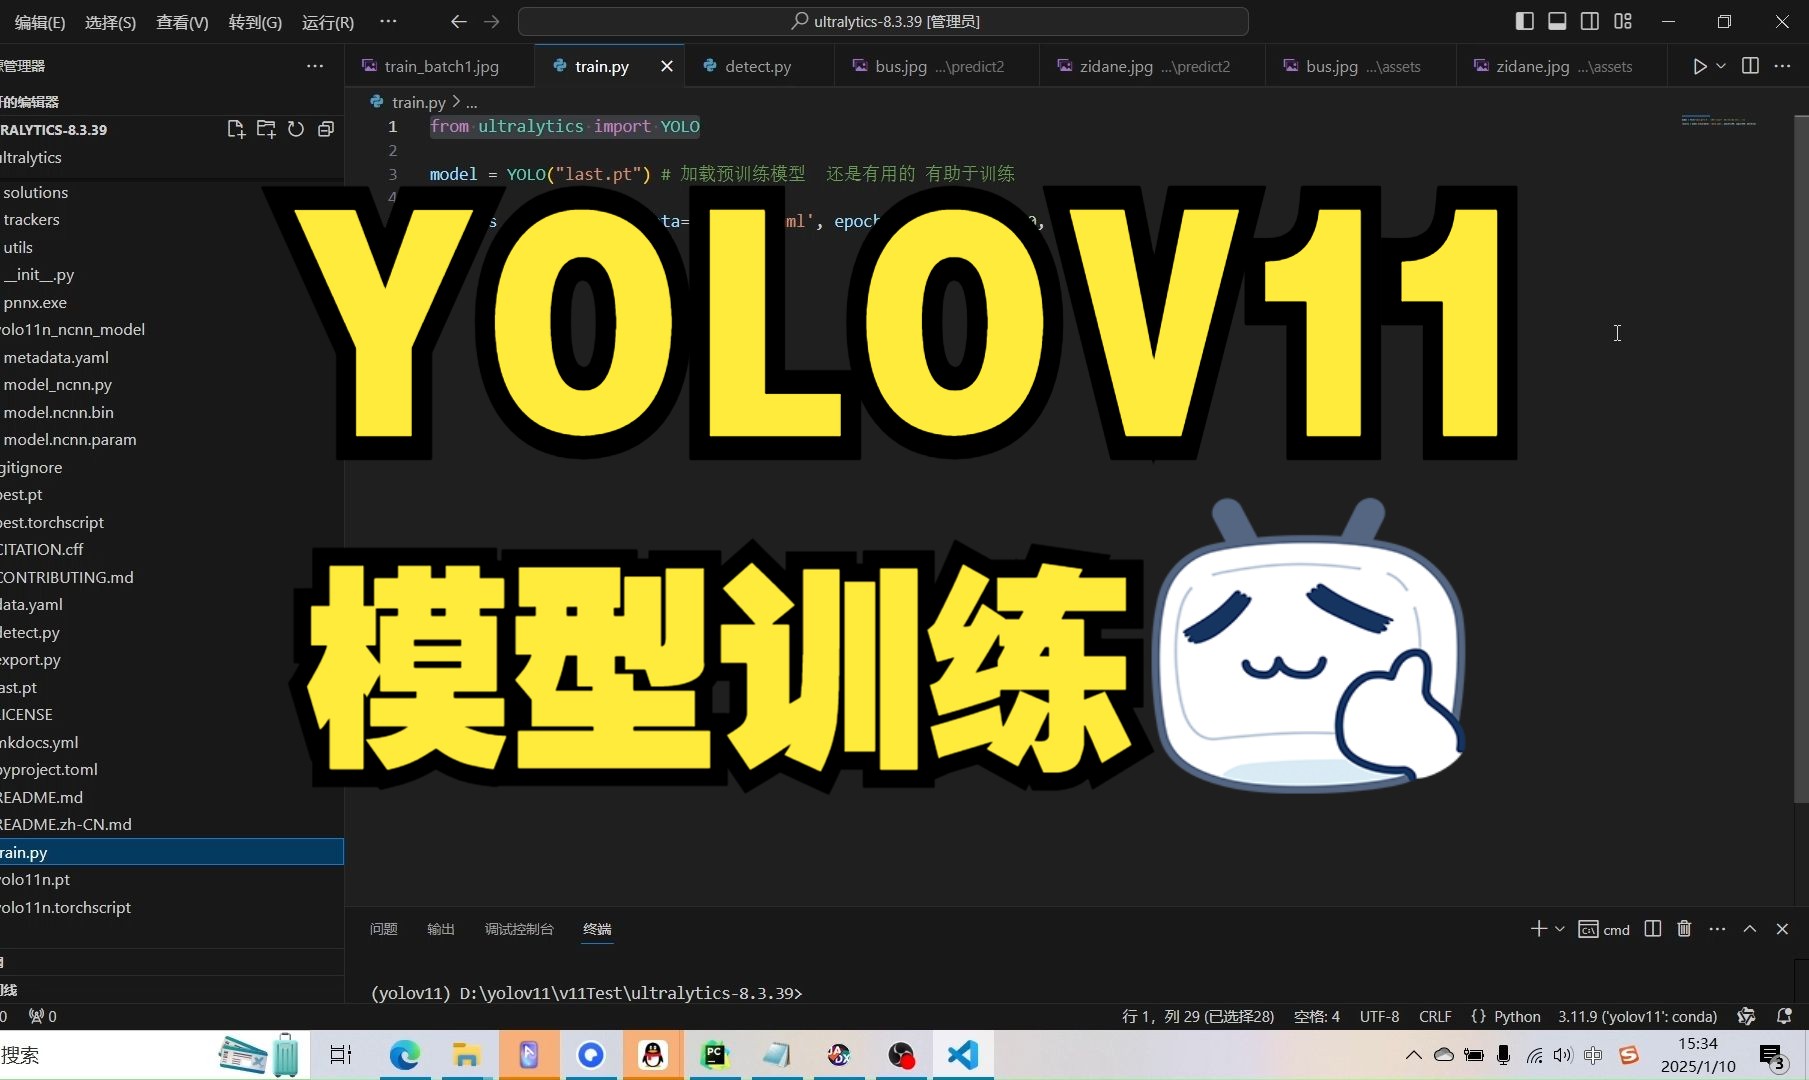
Task: Open new terminal profile dropdown arrow
Action: pos(1559,929)
